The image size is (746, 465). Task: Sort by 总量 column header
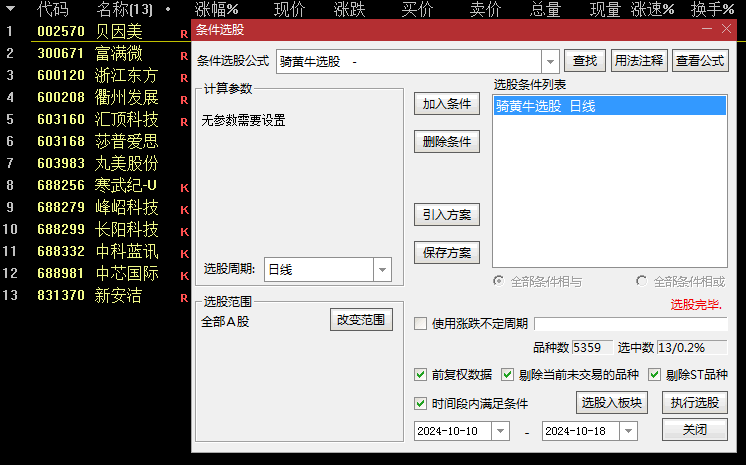546,9
